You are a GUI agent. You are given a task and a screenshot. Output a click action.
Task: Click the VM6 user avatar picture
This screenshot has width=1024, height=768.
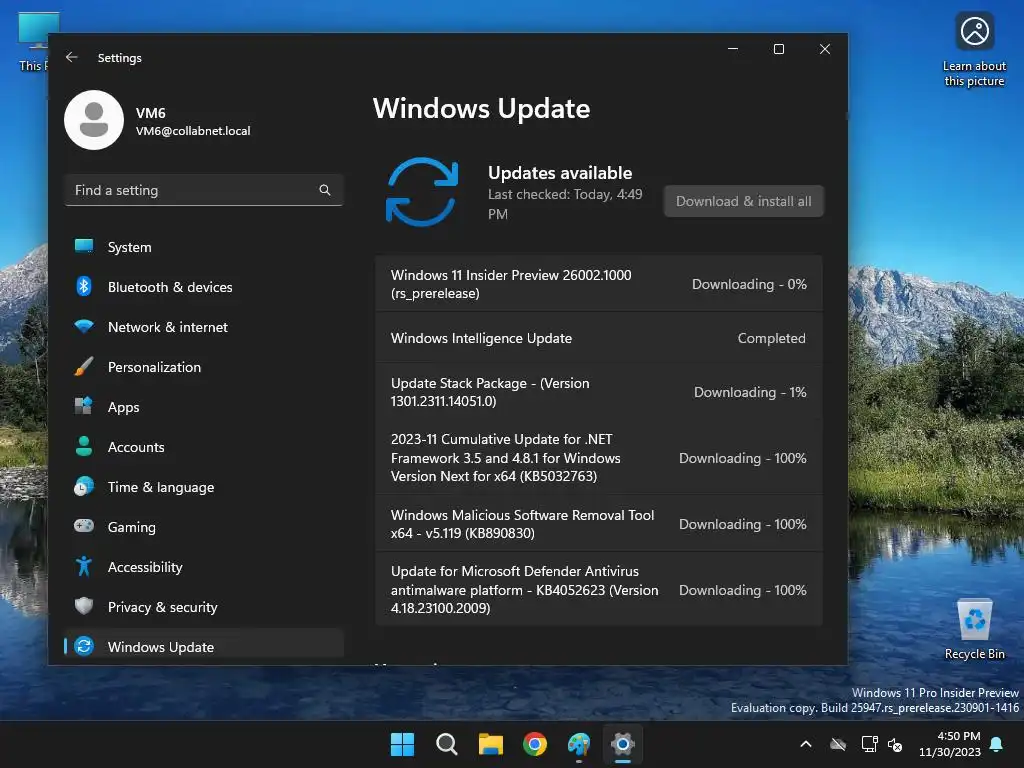coord(94,120)
